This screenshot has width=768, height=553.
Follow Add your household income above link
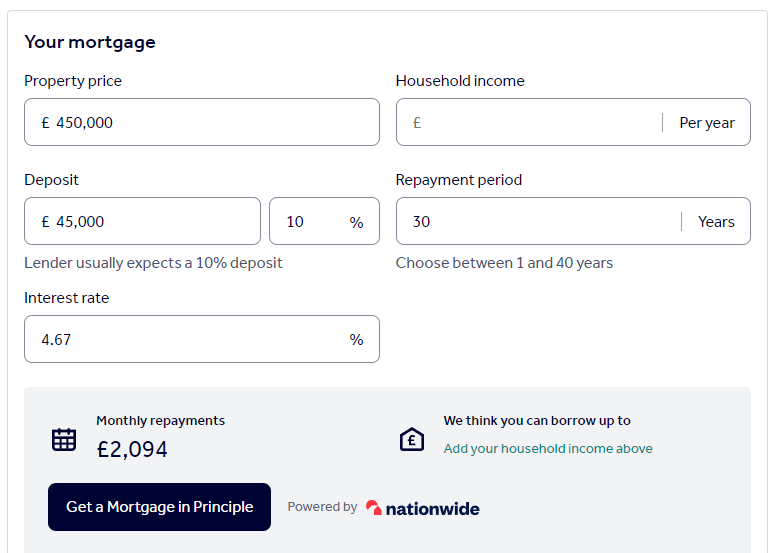tap(548, 449)
